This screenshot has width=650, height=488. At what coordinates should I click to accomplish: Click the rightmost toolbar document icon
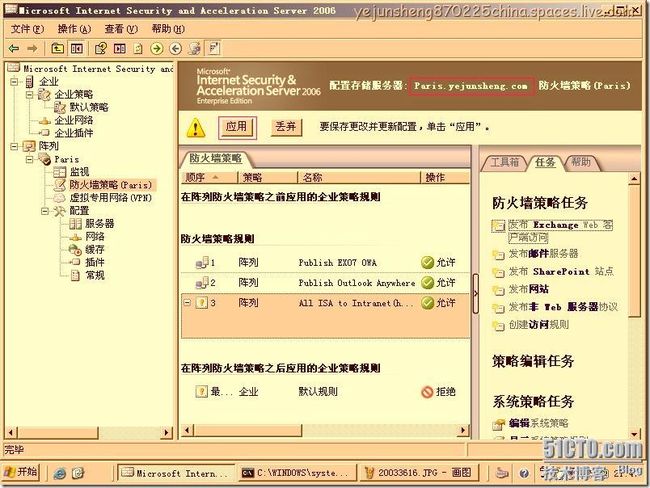click(x=214, y=49)
